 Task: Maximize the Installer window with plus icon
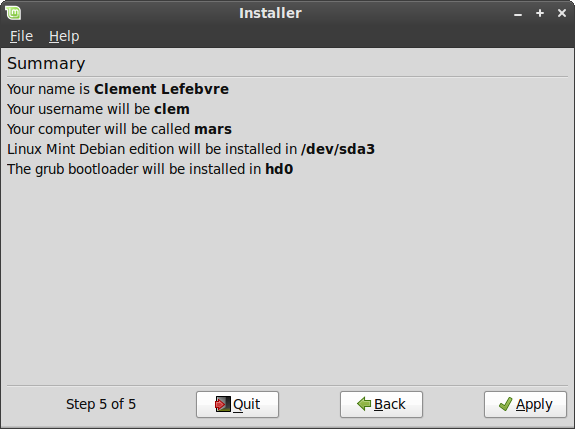540,13
